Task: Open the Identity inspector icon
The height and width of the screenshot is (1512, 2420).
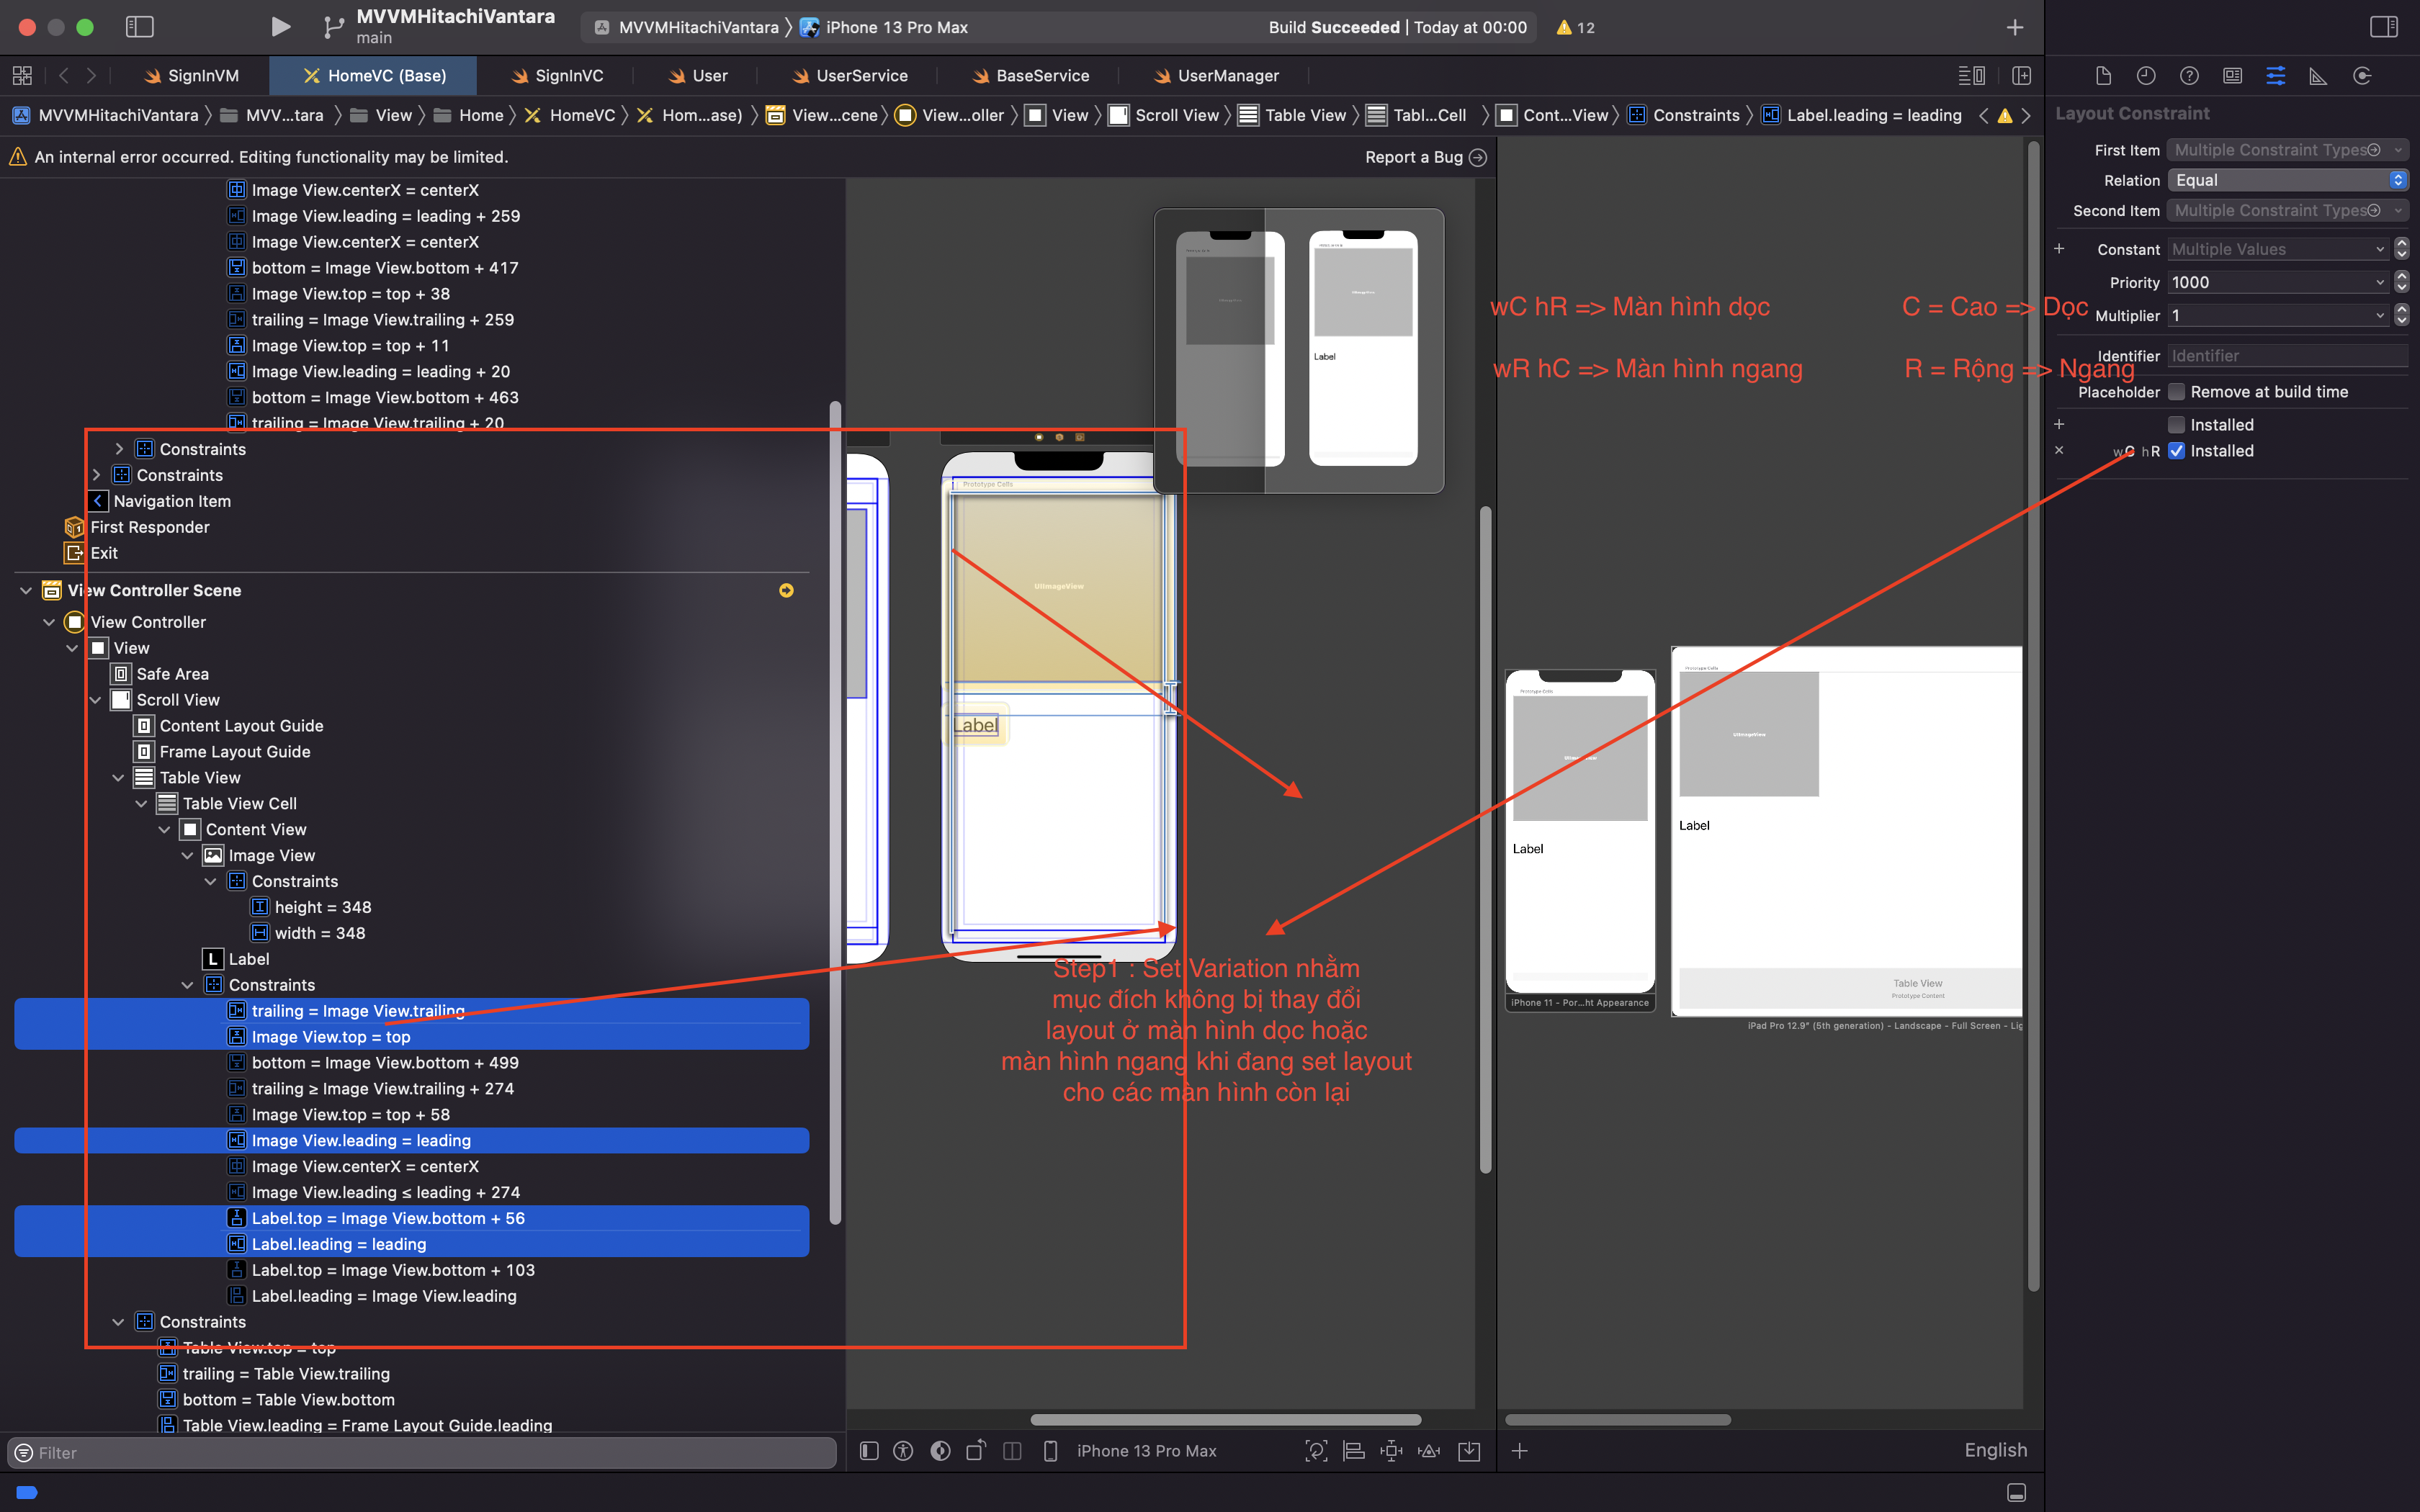Action: pos(2232,76)
